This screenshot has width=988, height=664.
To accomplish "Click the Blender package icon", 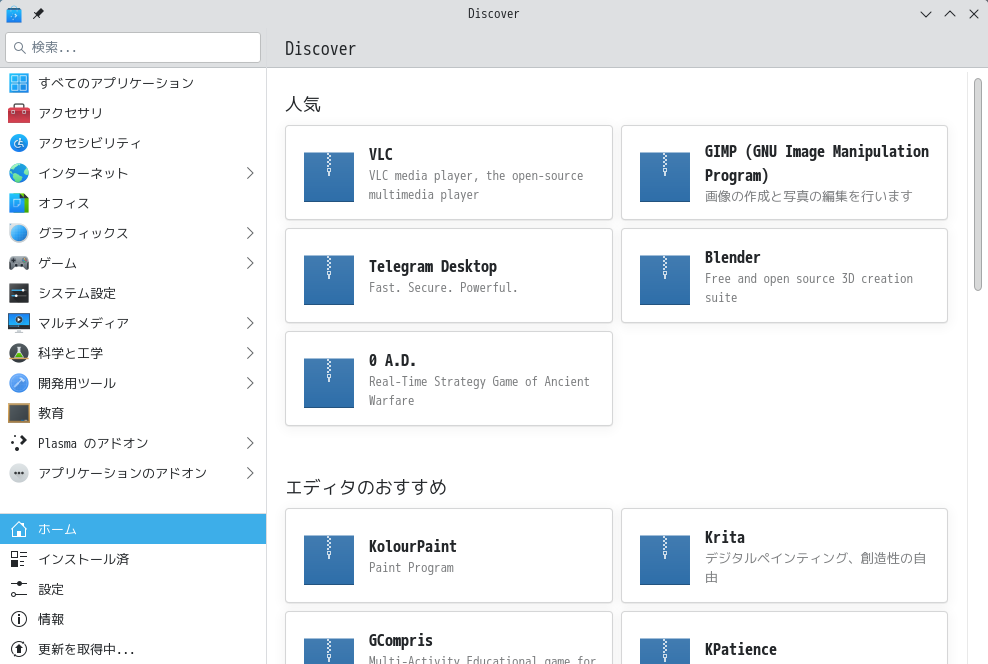I will click(665, 280).
